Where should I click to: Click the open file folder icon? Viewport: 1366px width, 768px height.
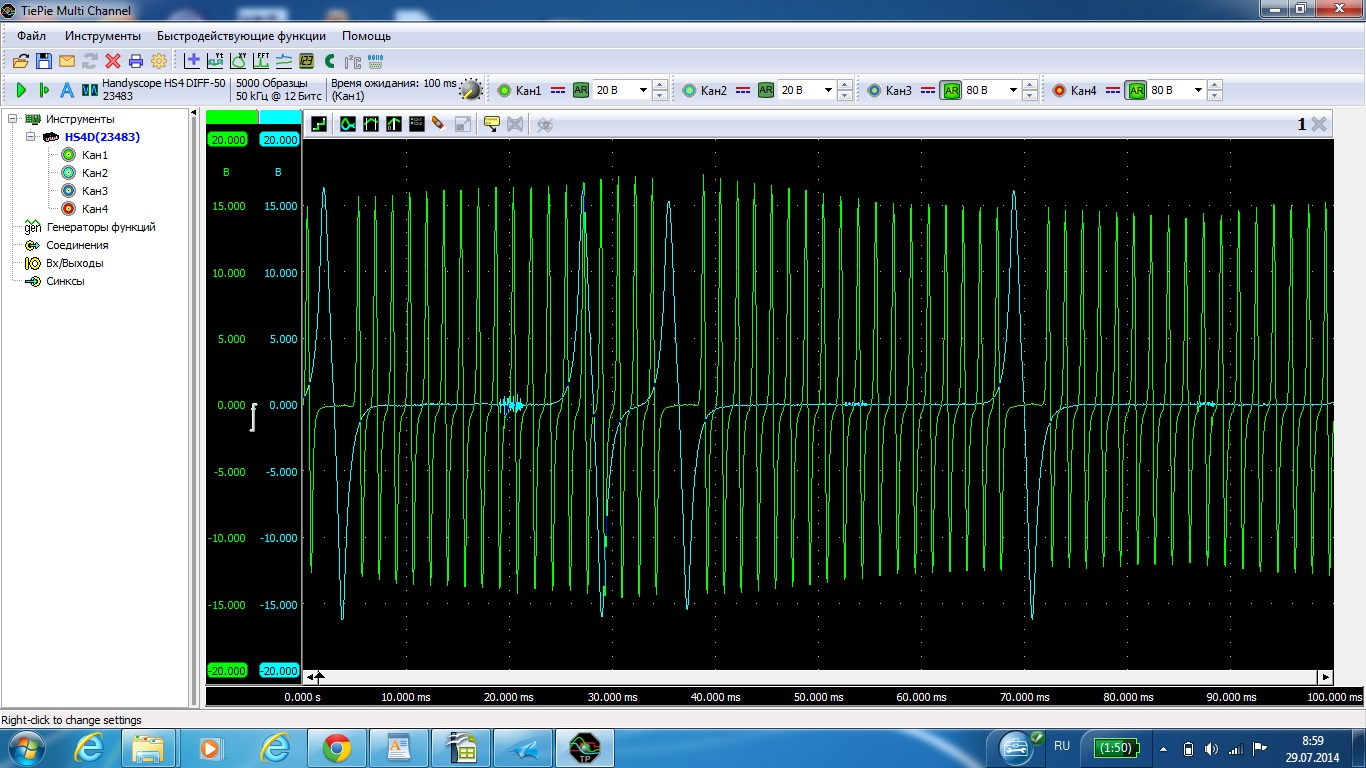click(x=20, y=61)
